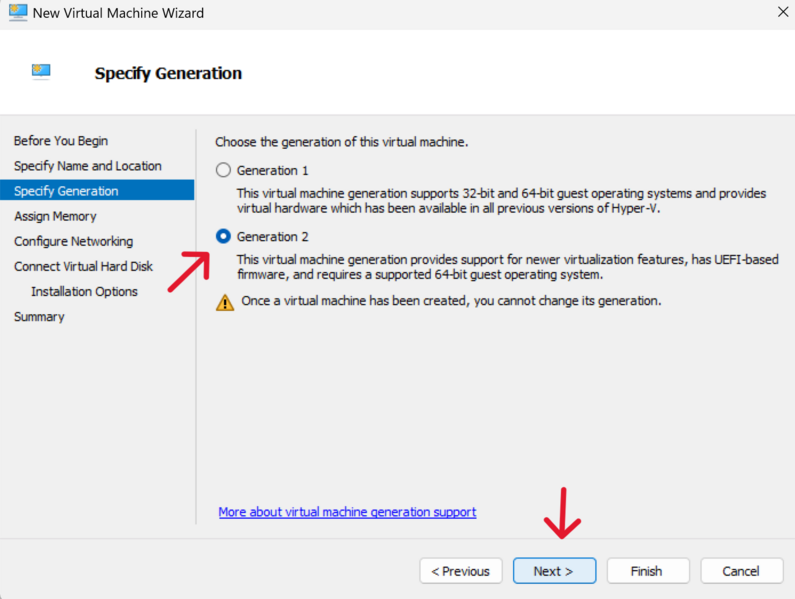This screenshot has width=795, height=599.
Task: Click the yellow warning triangle icon
Action: pos(225,302)
